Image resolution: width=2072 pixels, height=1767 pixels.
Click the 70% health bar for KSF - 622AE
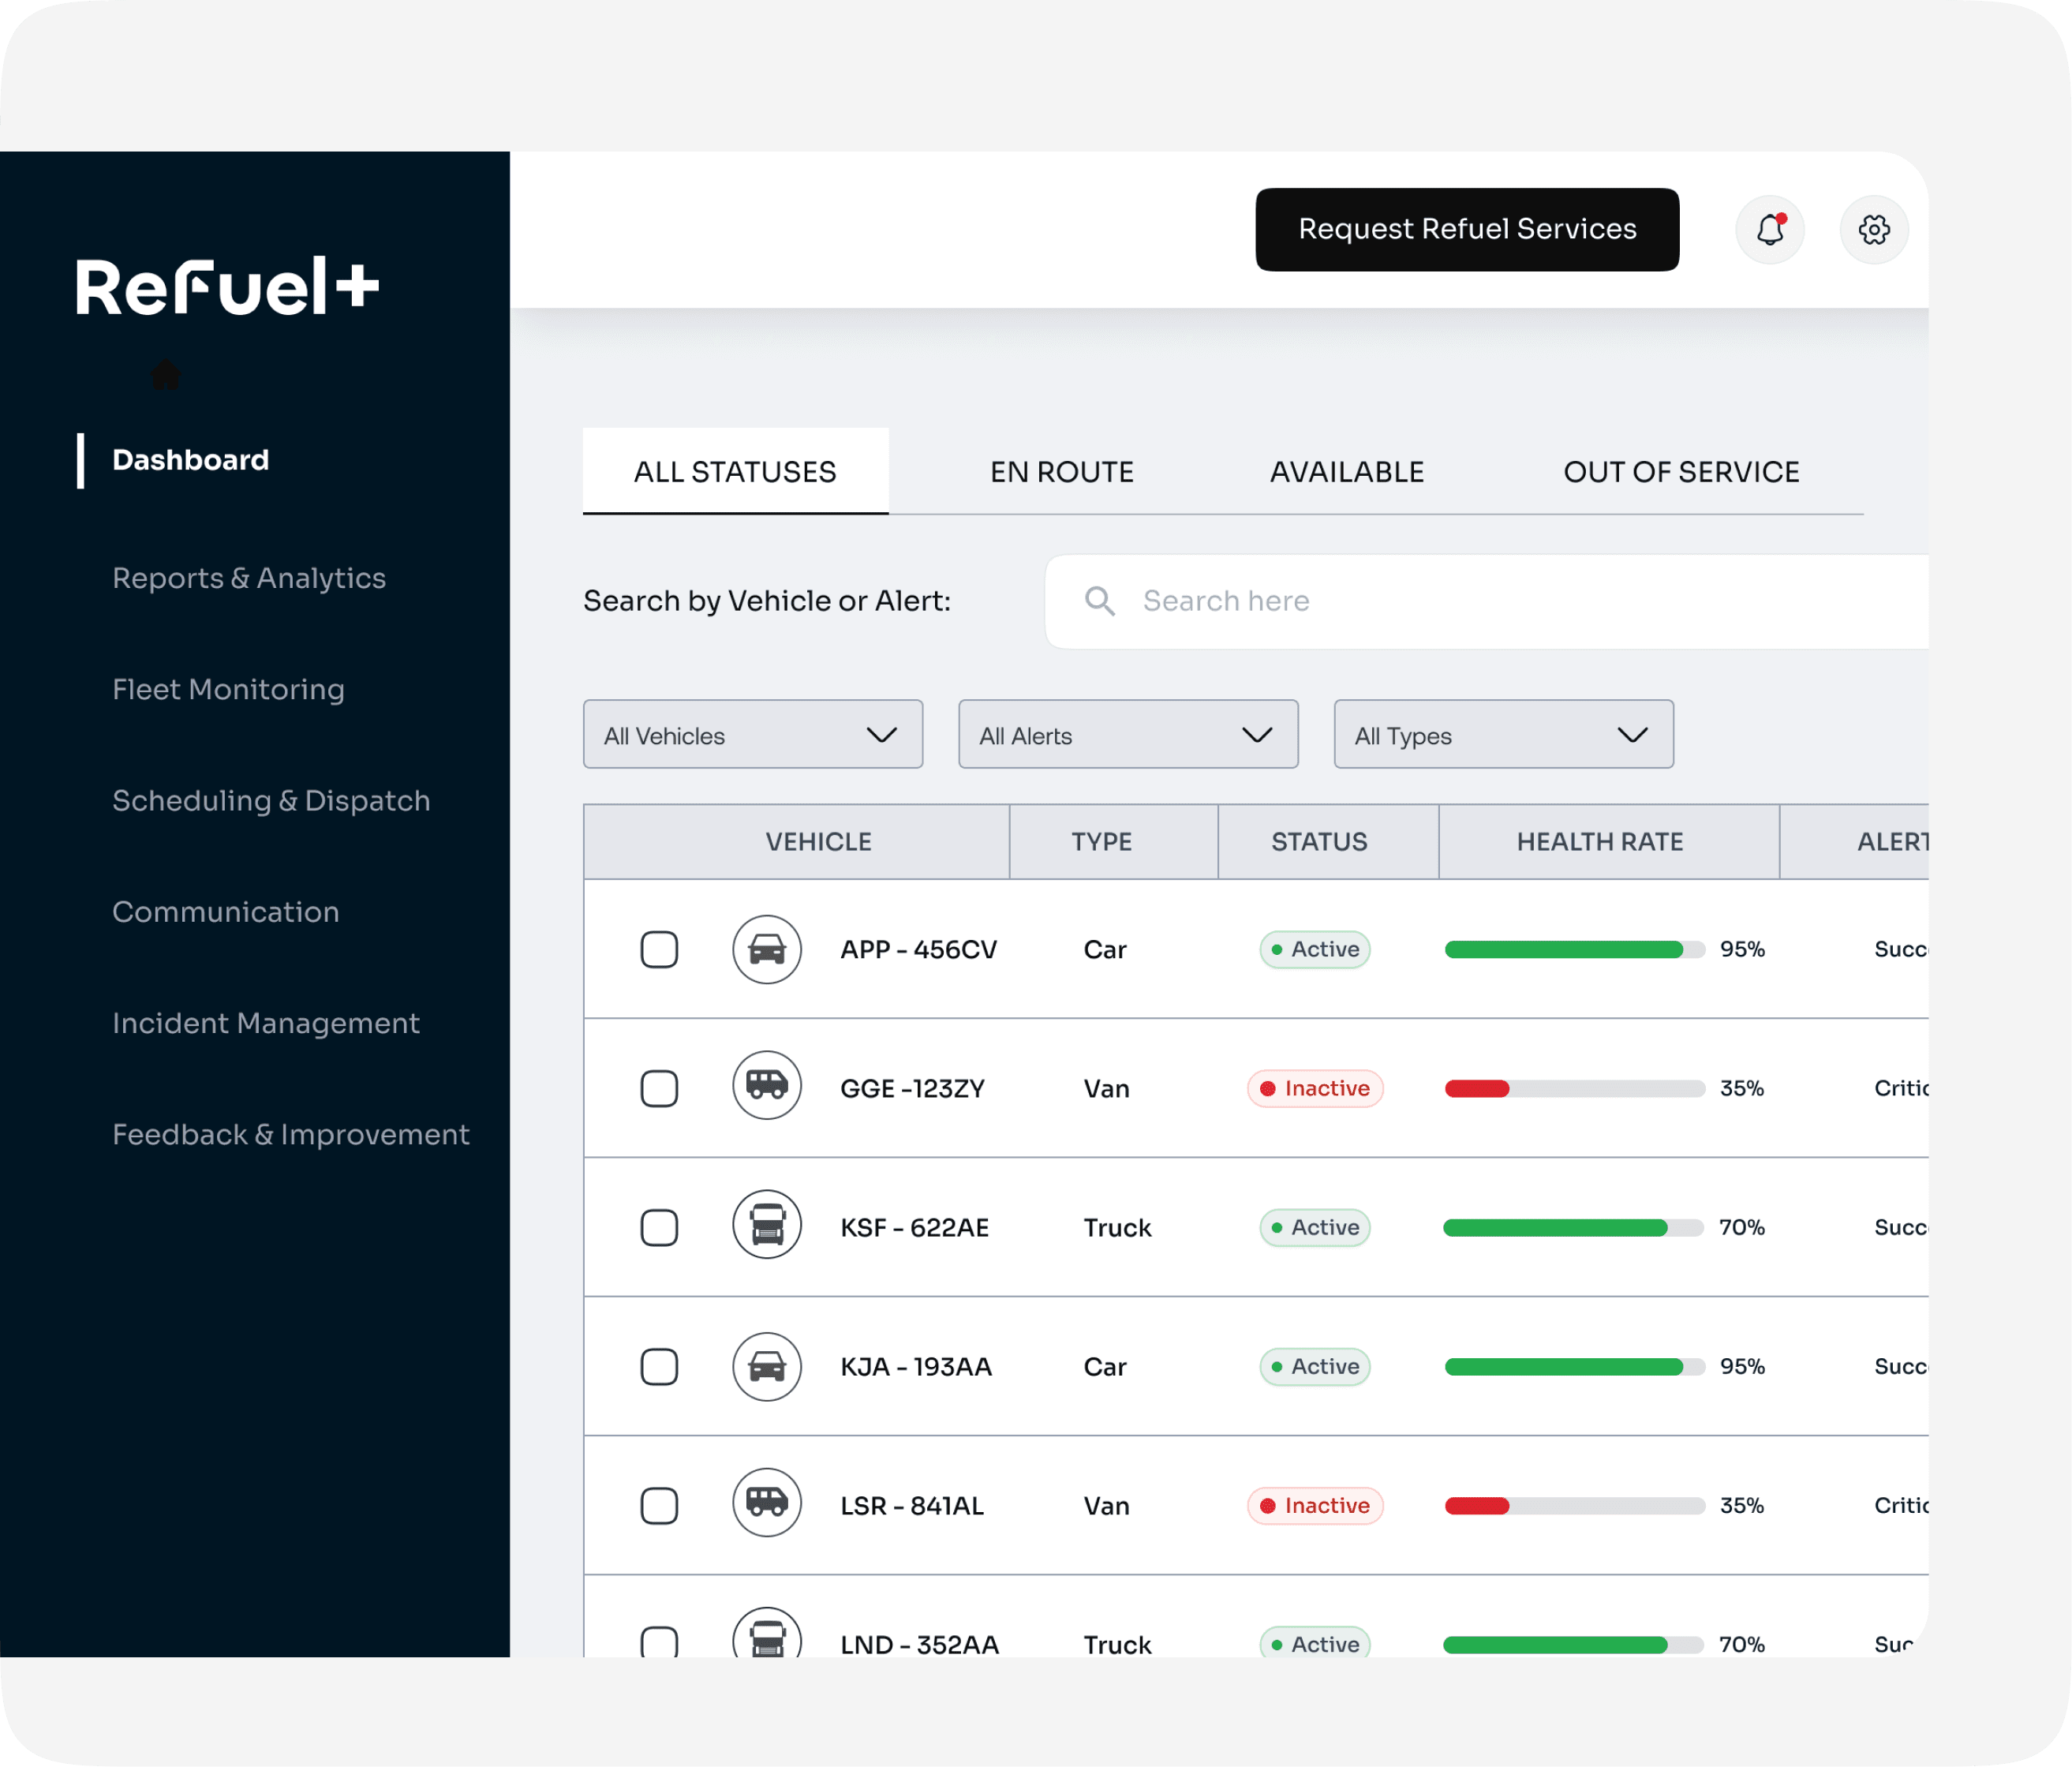[x=1574, y=1227]
